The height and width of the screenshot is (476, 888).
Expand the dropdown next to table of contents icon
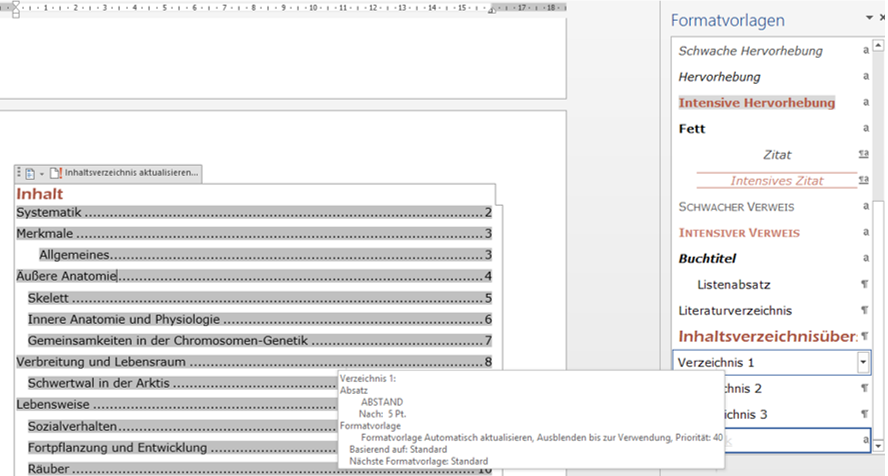pyautogui.click(x=42, y=173)
